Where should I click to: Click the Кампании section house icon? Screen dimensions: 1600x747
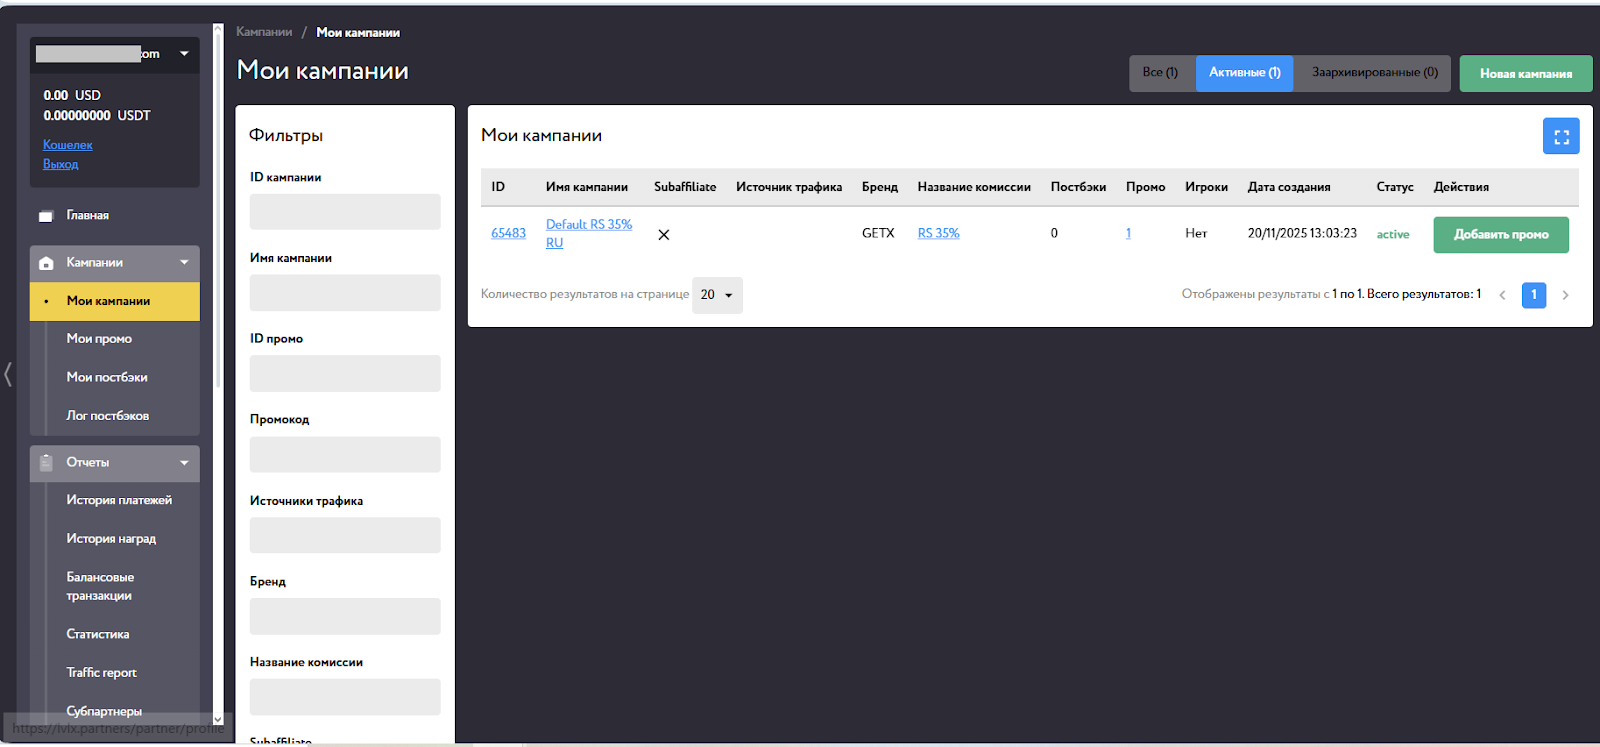tap(46, 263)
